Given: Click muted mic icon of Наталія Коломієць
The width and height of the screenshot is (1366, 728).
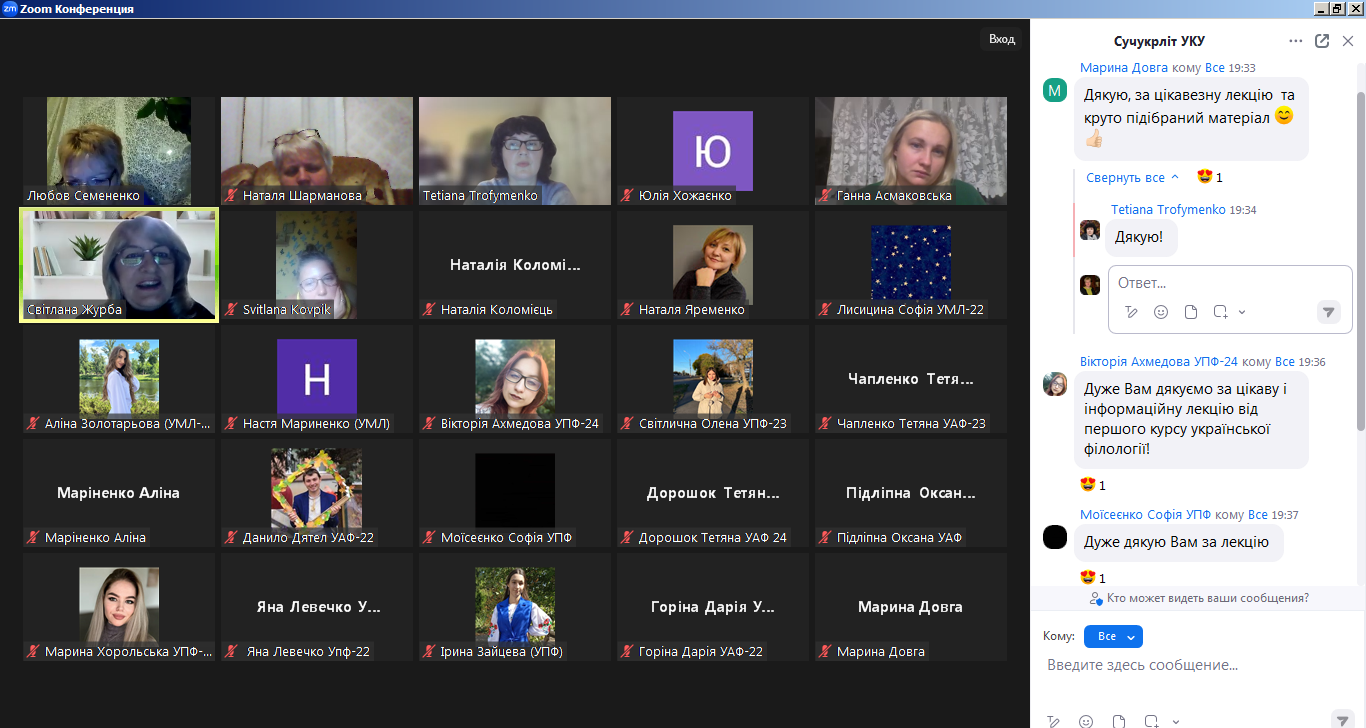Looking at the screenshot, I should click(430, 310).
